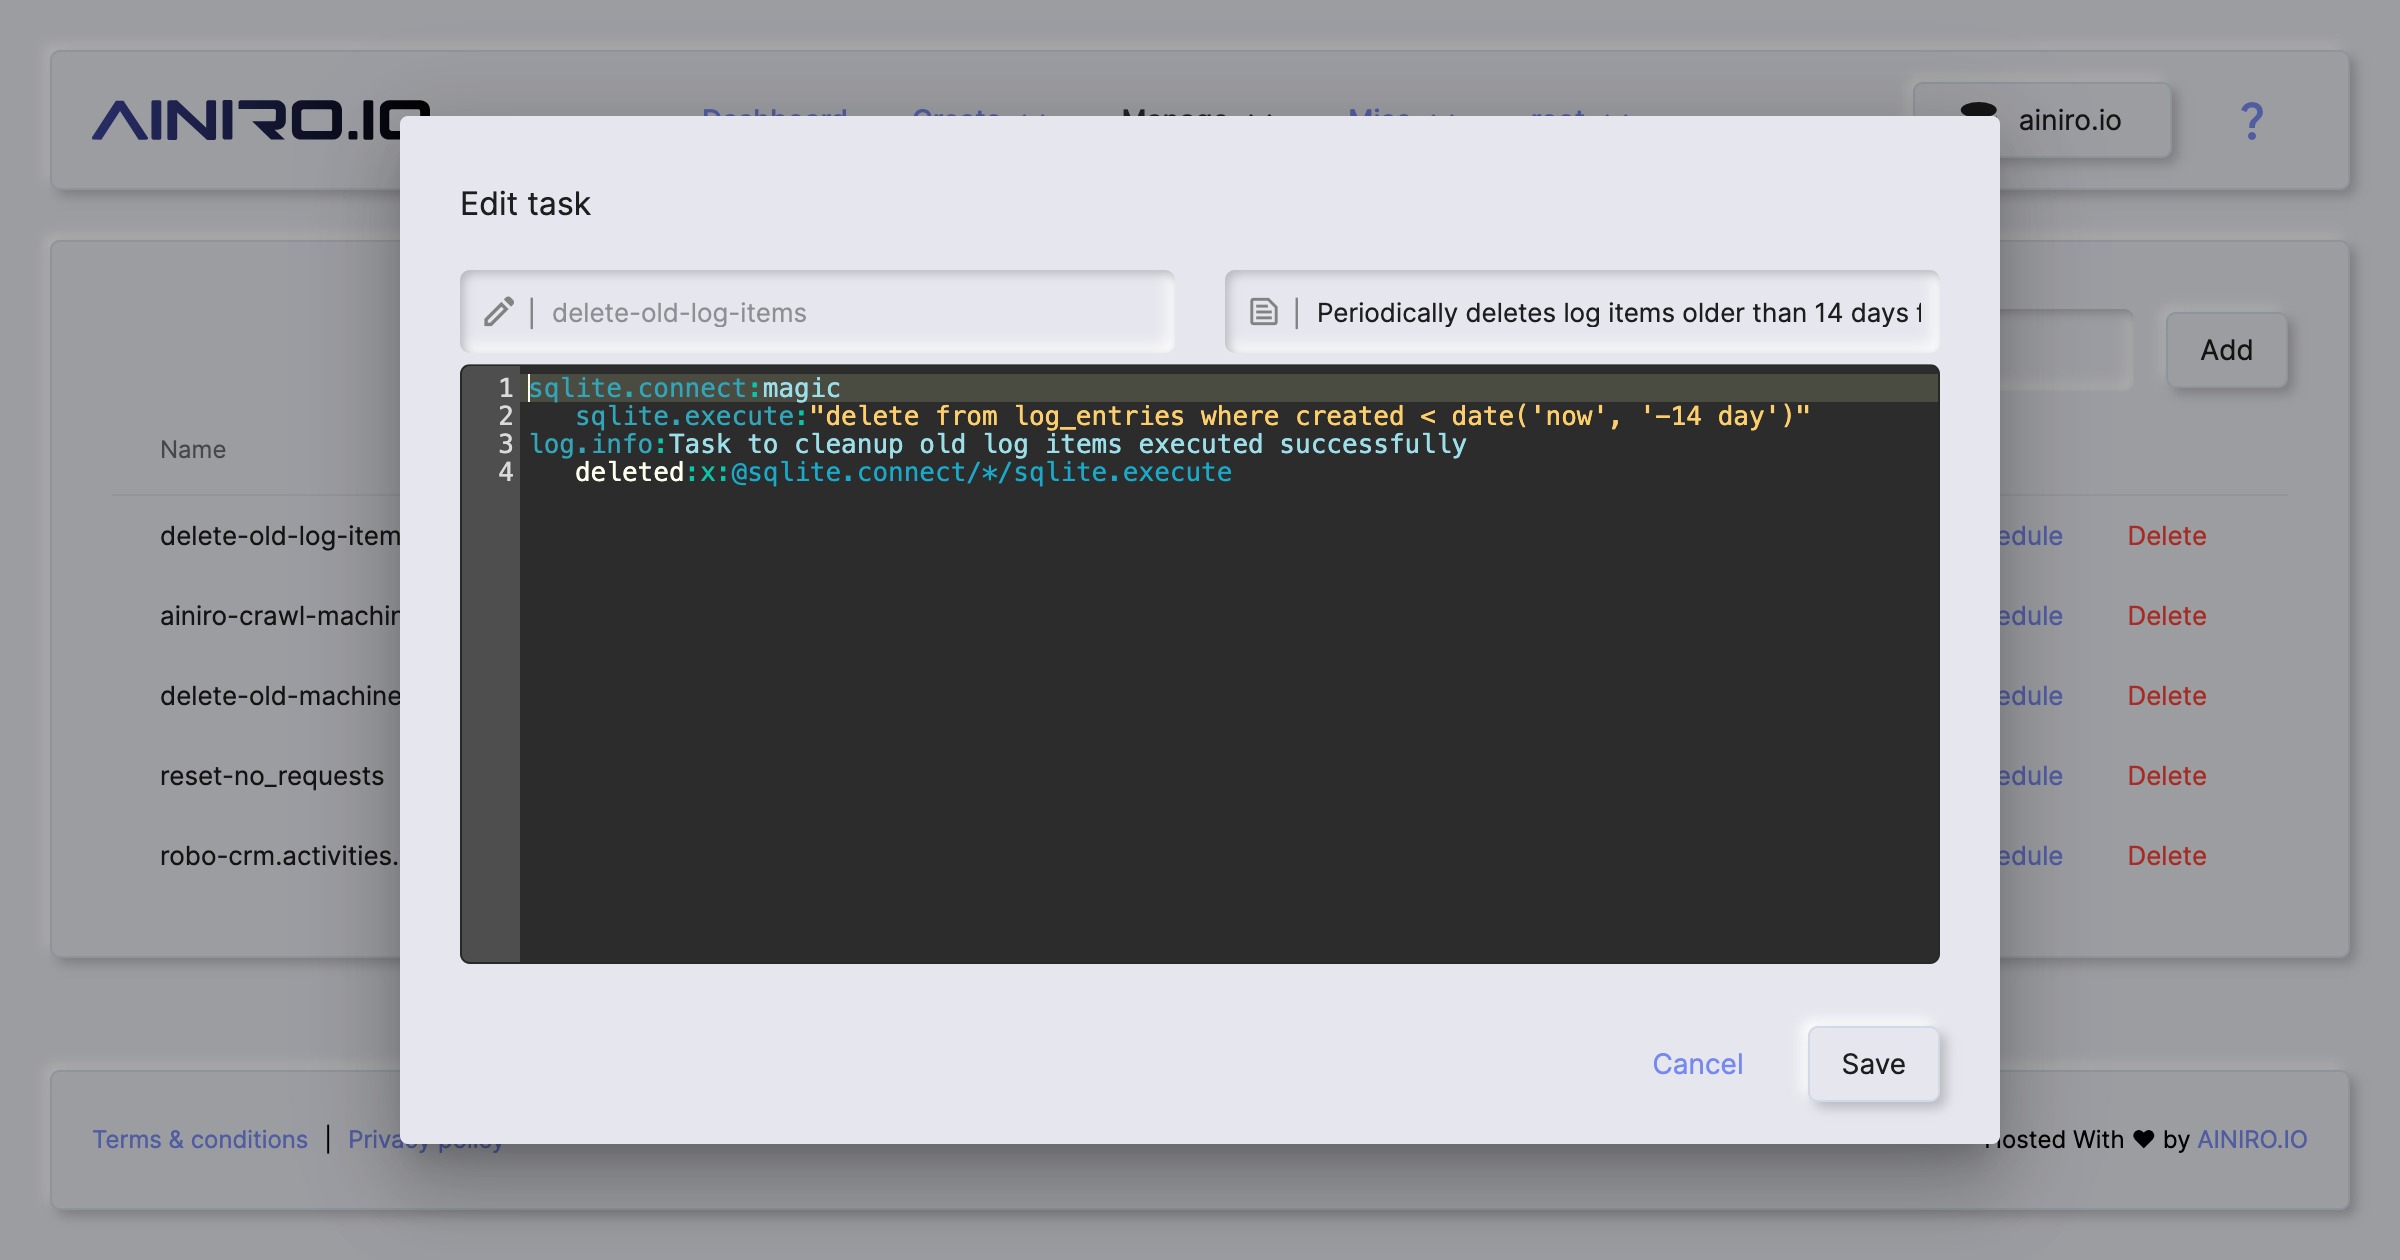
Task: Click the AINIRO.IO logo
Action: tap(250, 122)
